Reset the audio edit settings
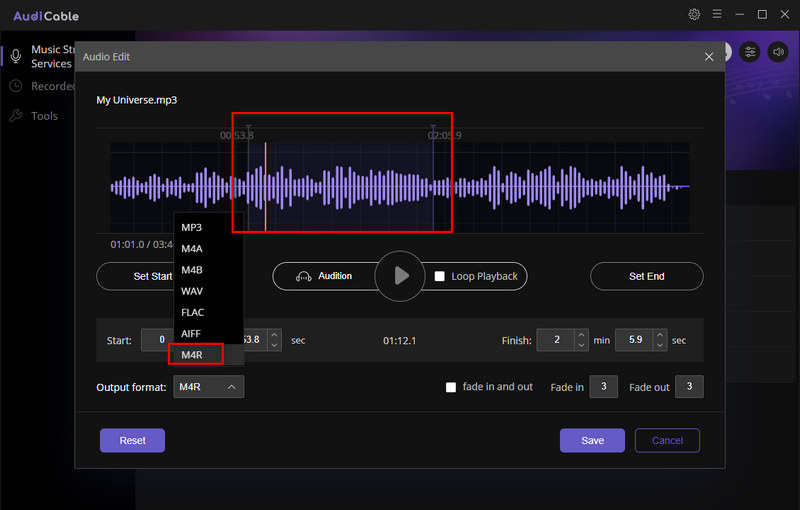 point(132,440)
